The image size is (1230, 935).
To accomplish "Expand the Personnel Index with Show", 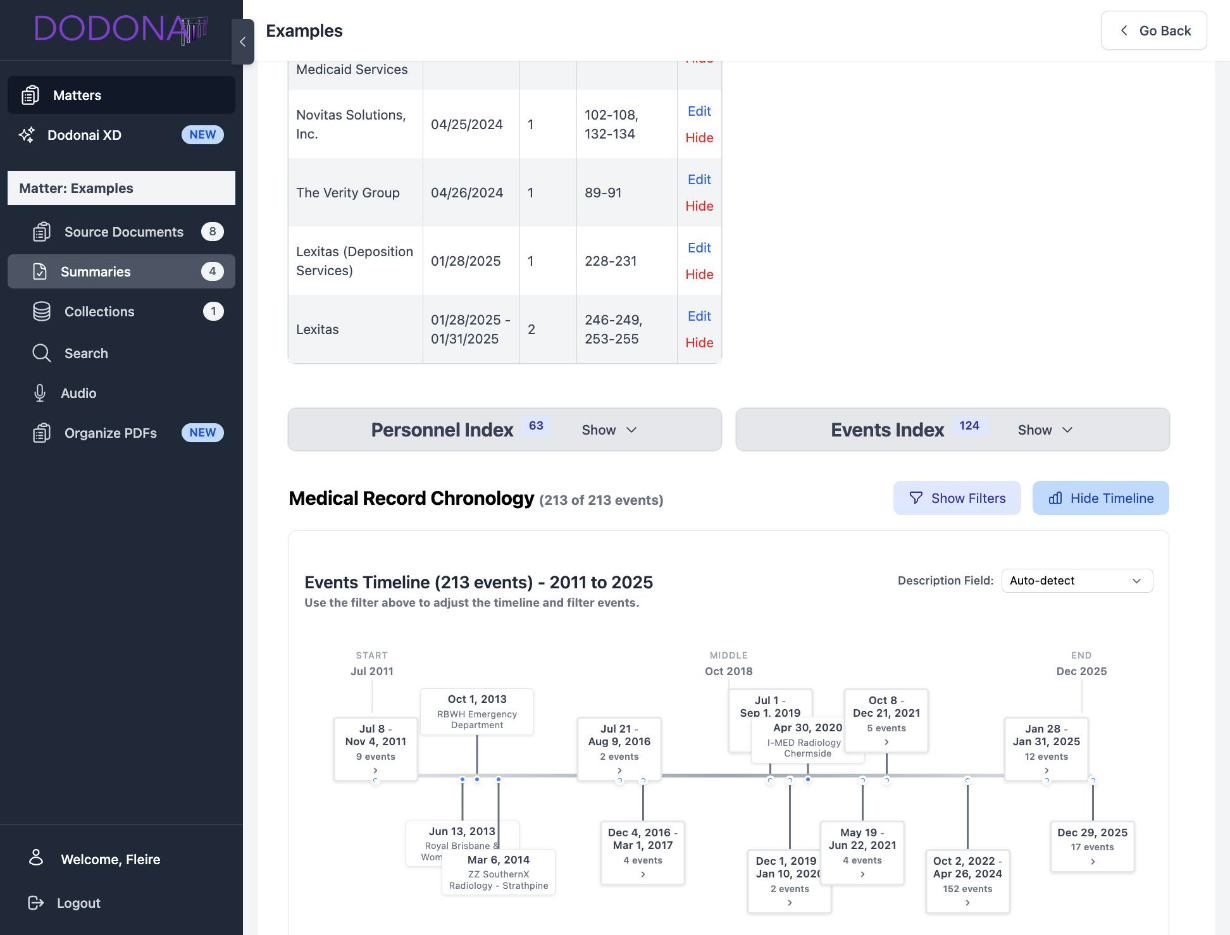I will pyautogui.click(x=609, y=430).
